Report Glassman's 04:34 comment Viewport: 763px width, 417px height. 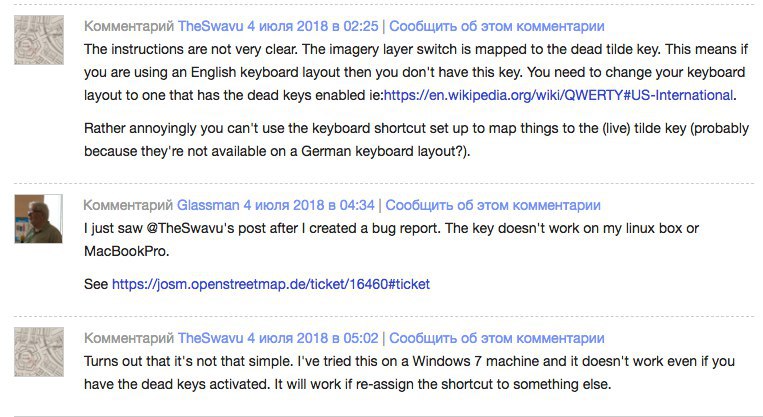coord(493,205)
